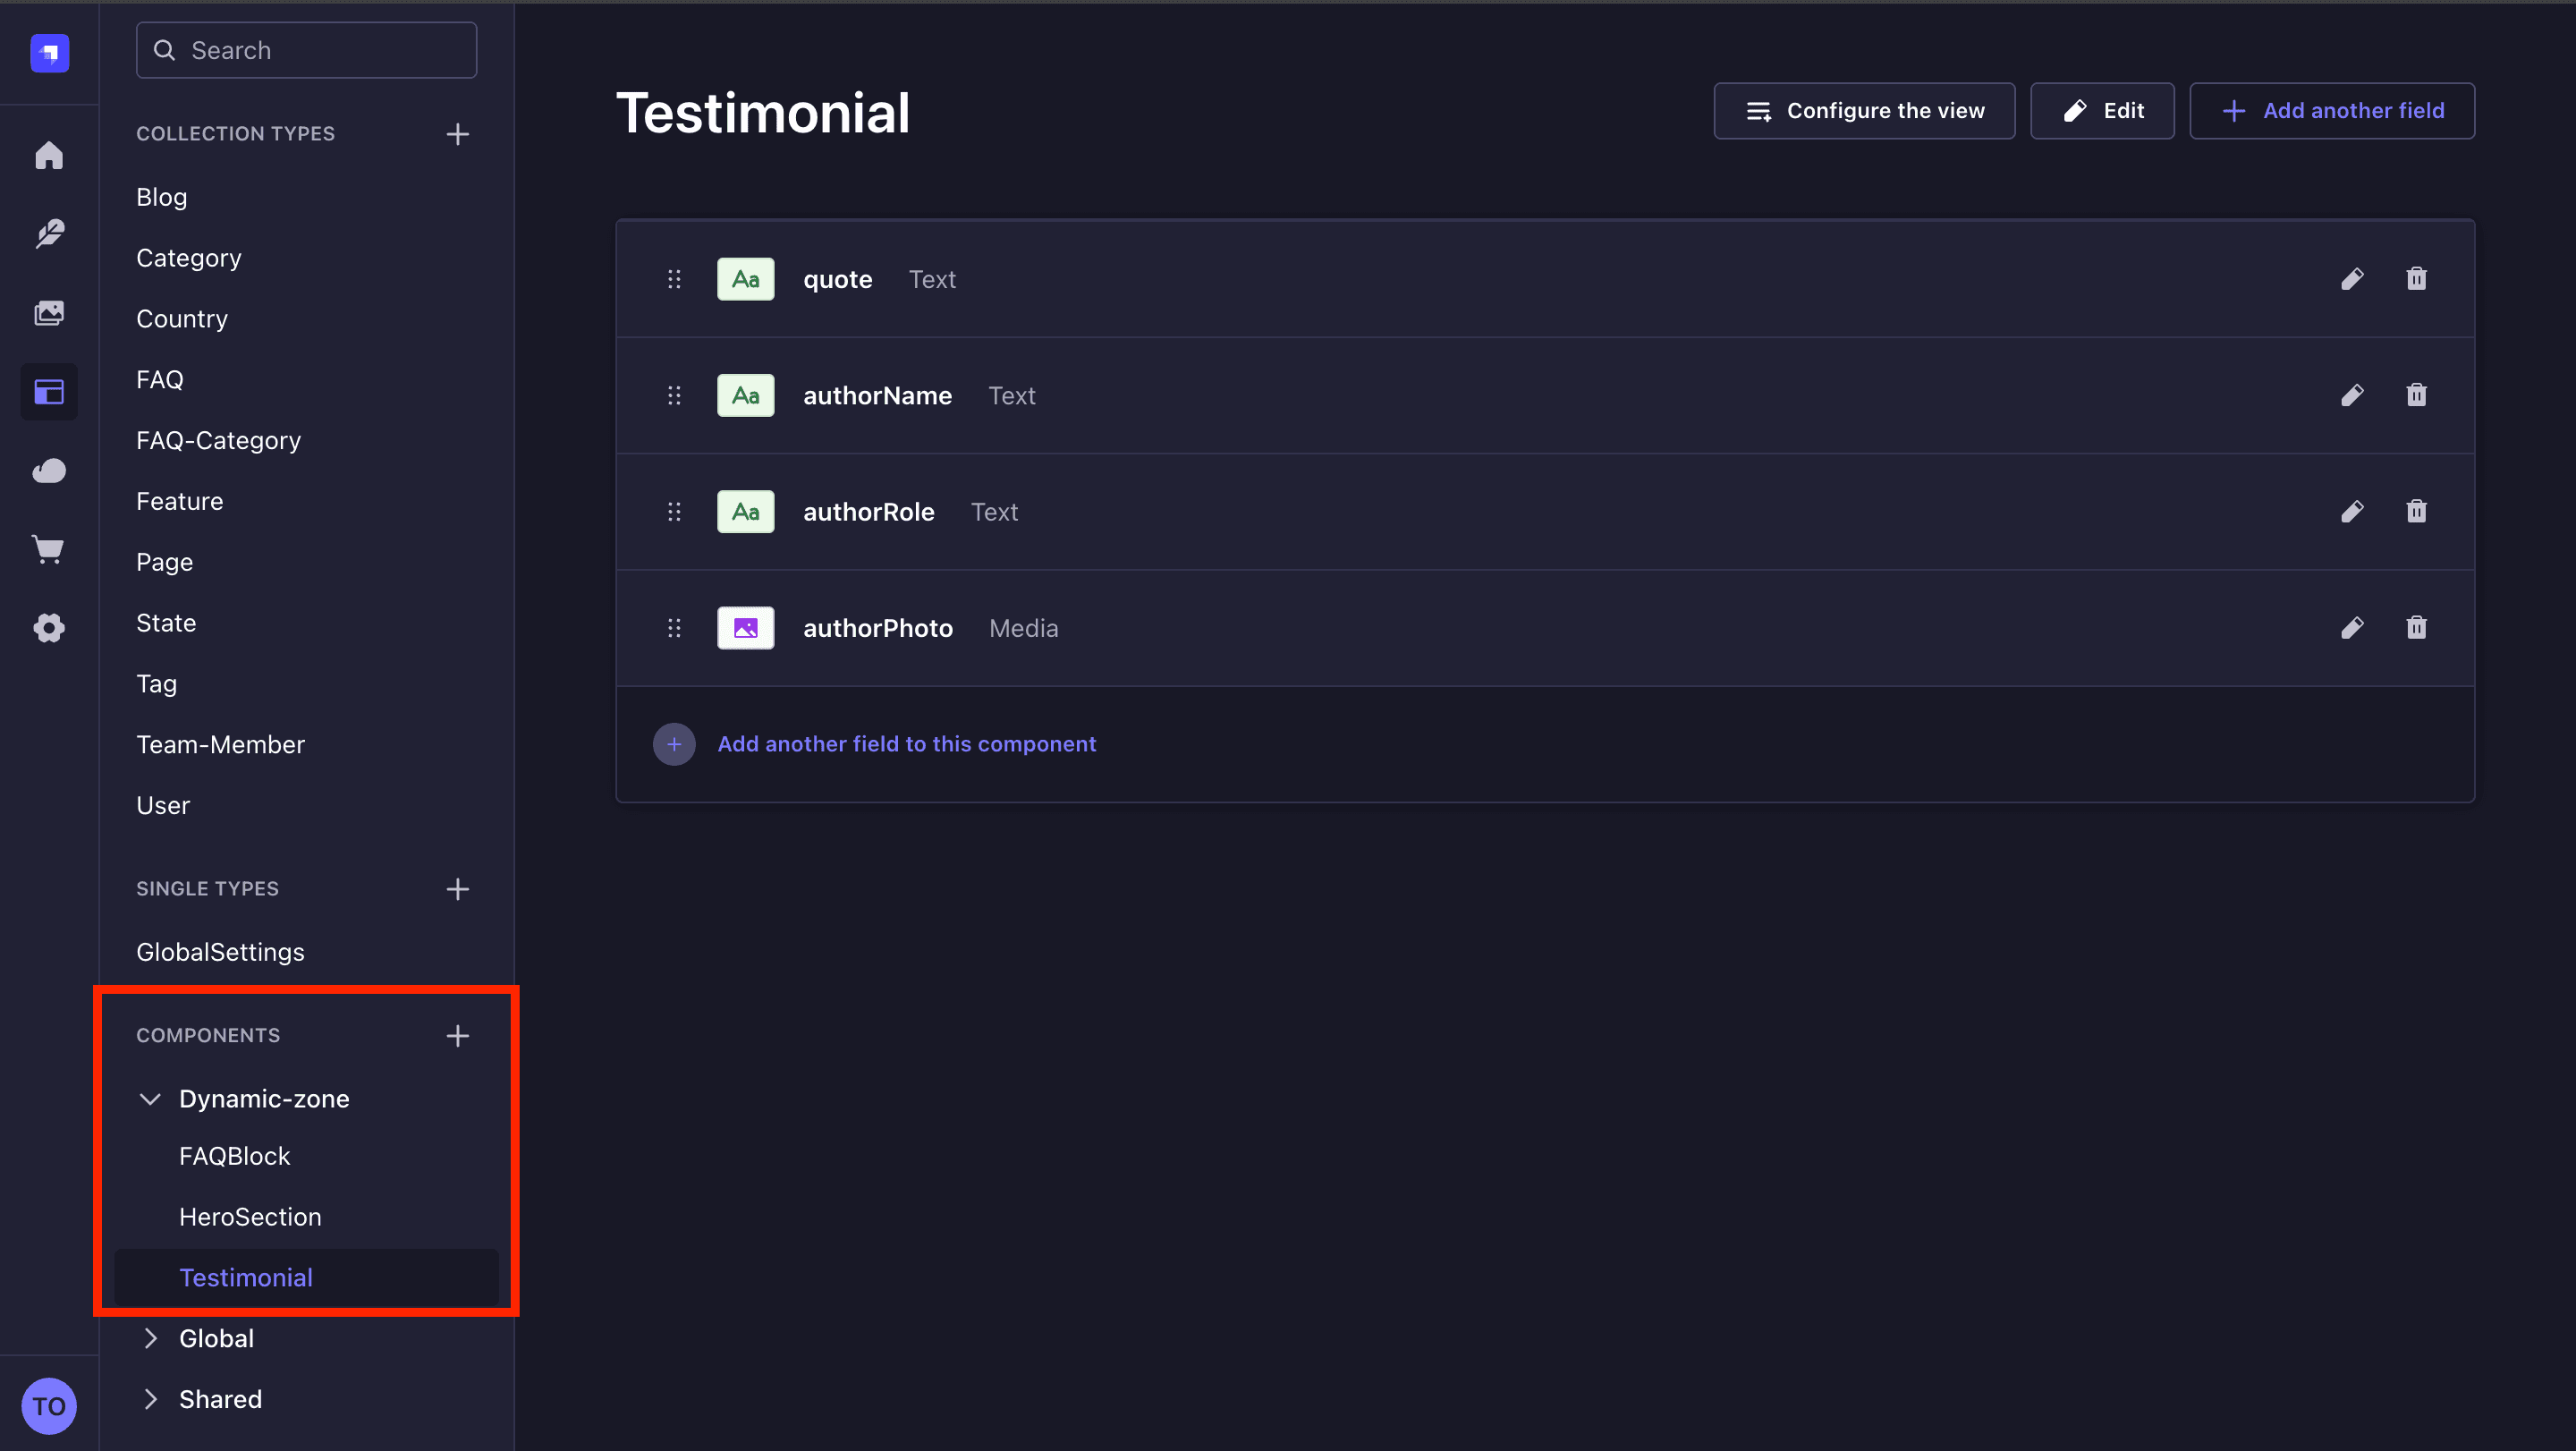
Task: Collapse the Dynamic-zone category
Action: (x=150, y=1099)
